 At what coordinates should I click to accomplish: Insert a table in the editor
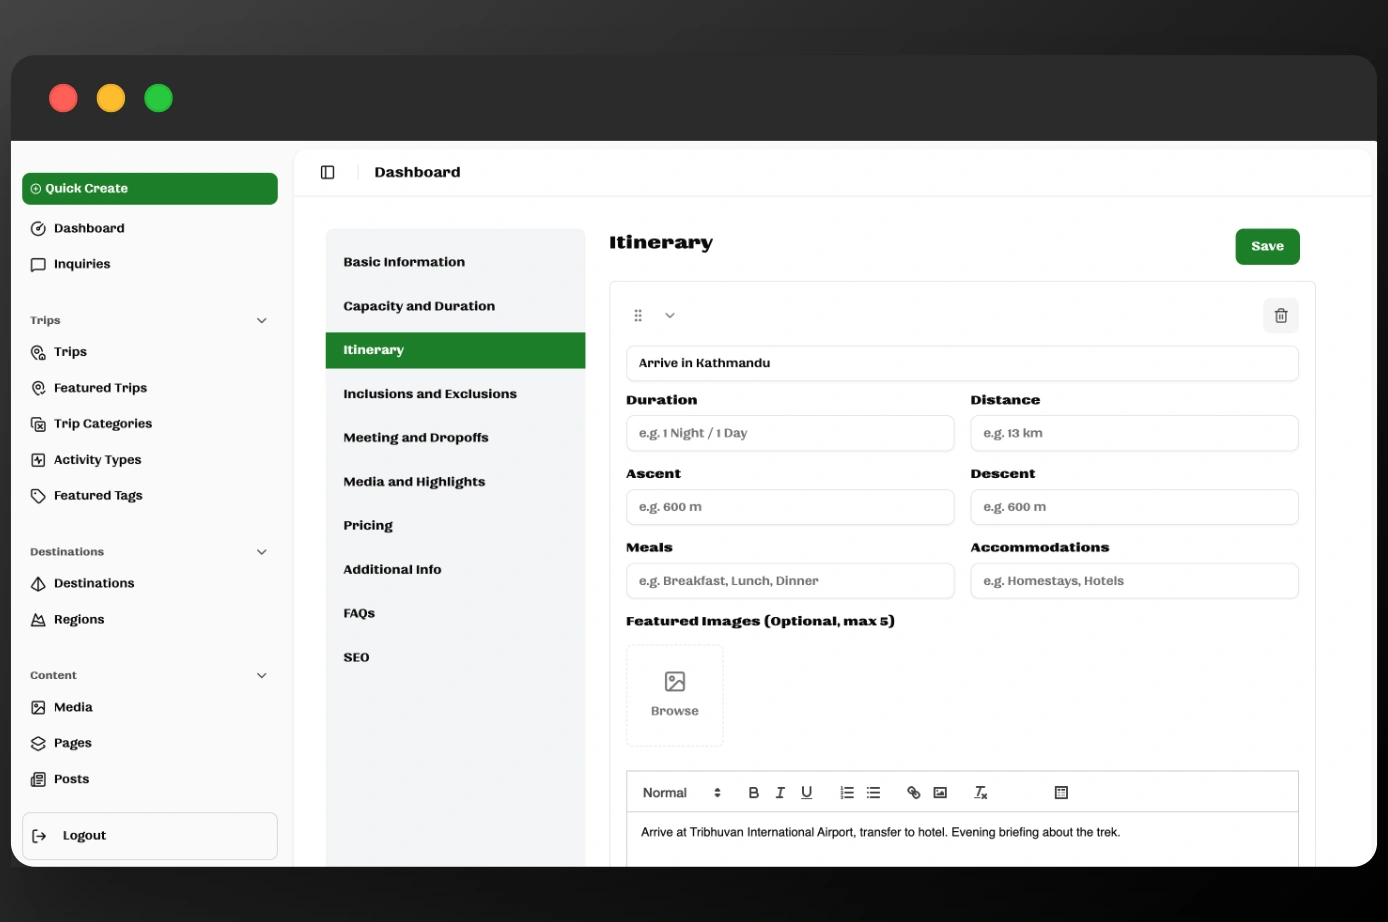1062,793
